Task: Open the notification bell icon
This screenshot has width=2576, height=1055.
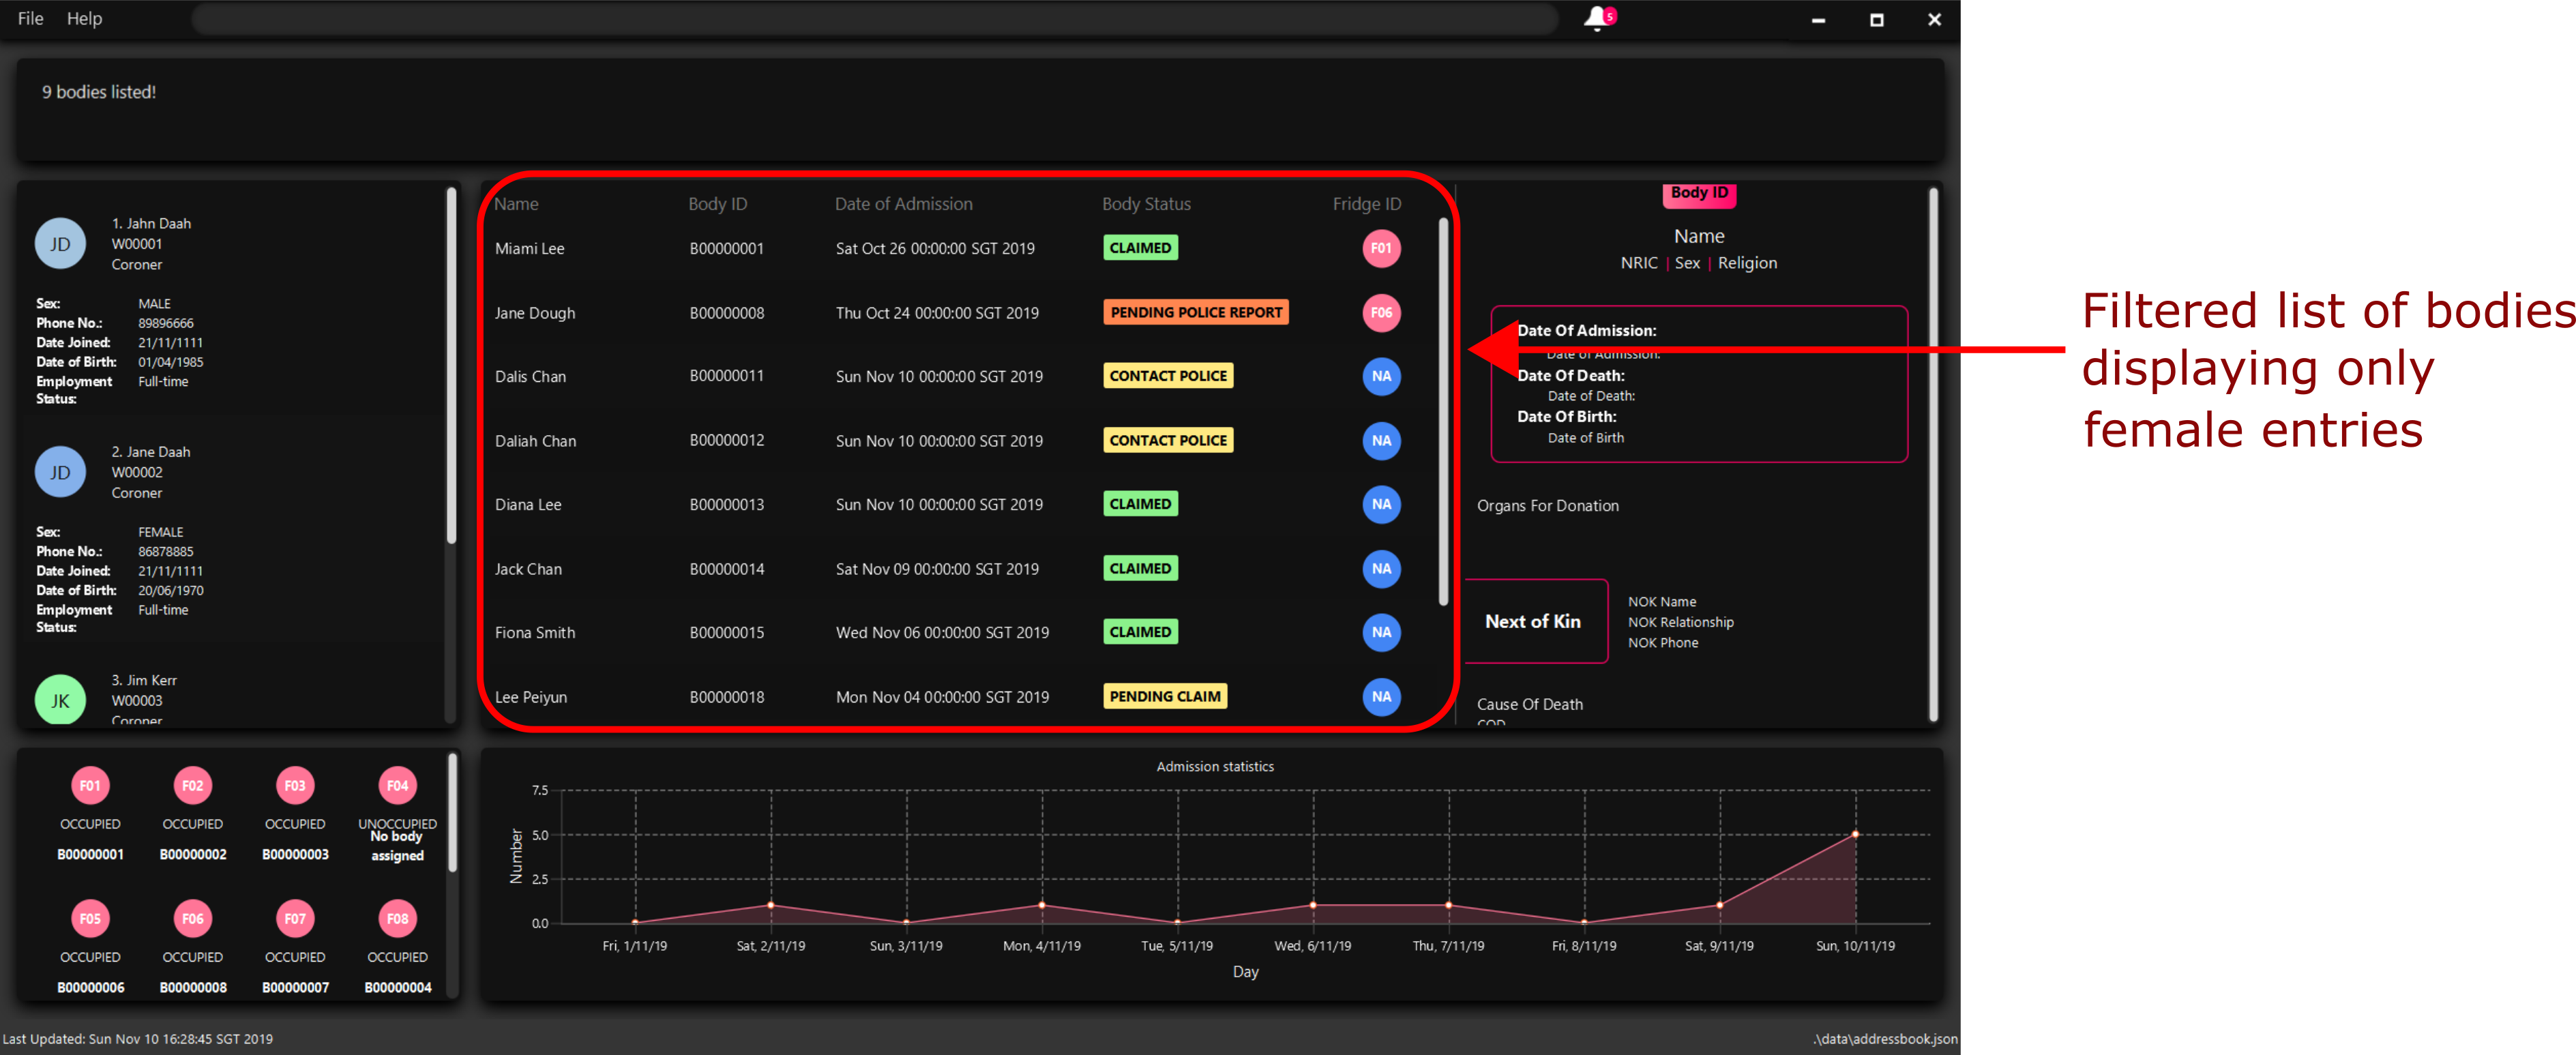Action: 1598,18
